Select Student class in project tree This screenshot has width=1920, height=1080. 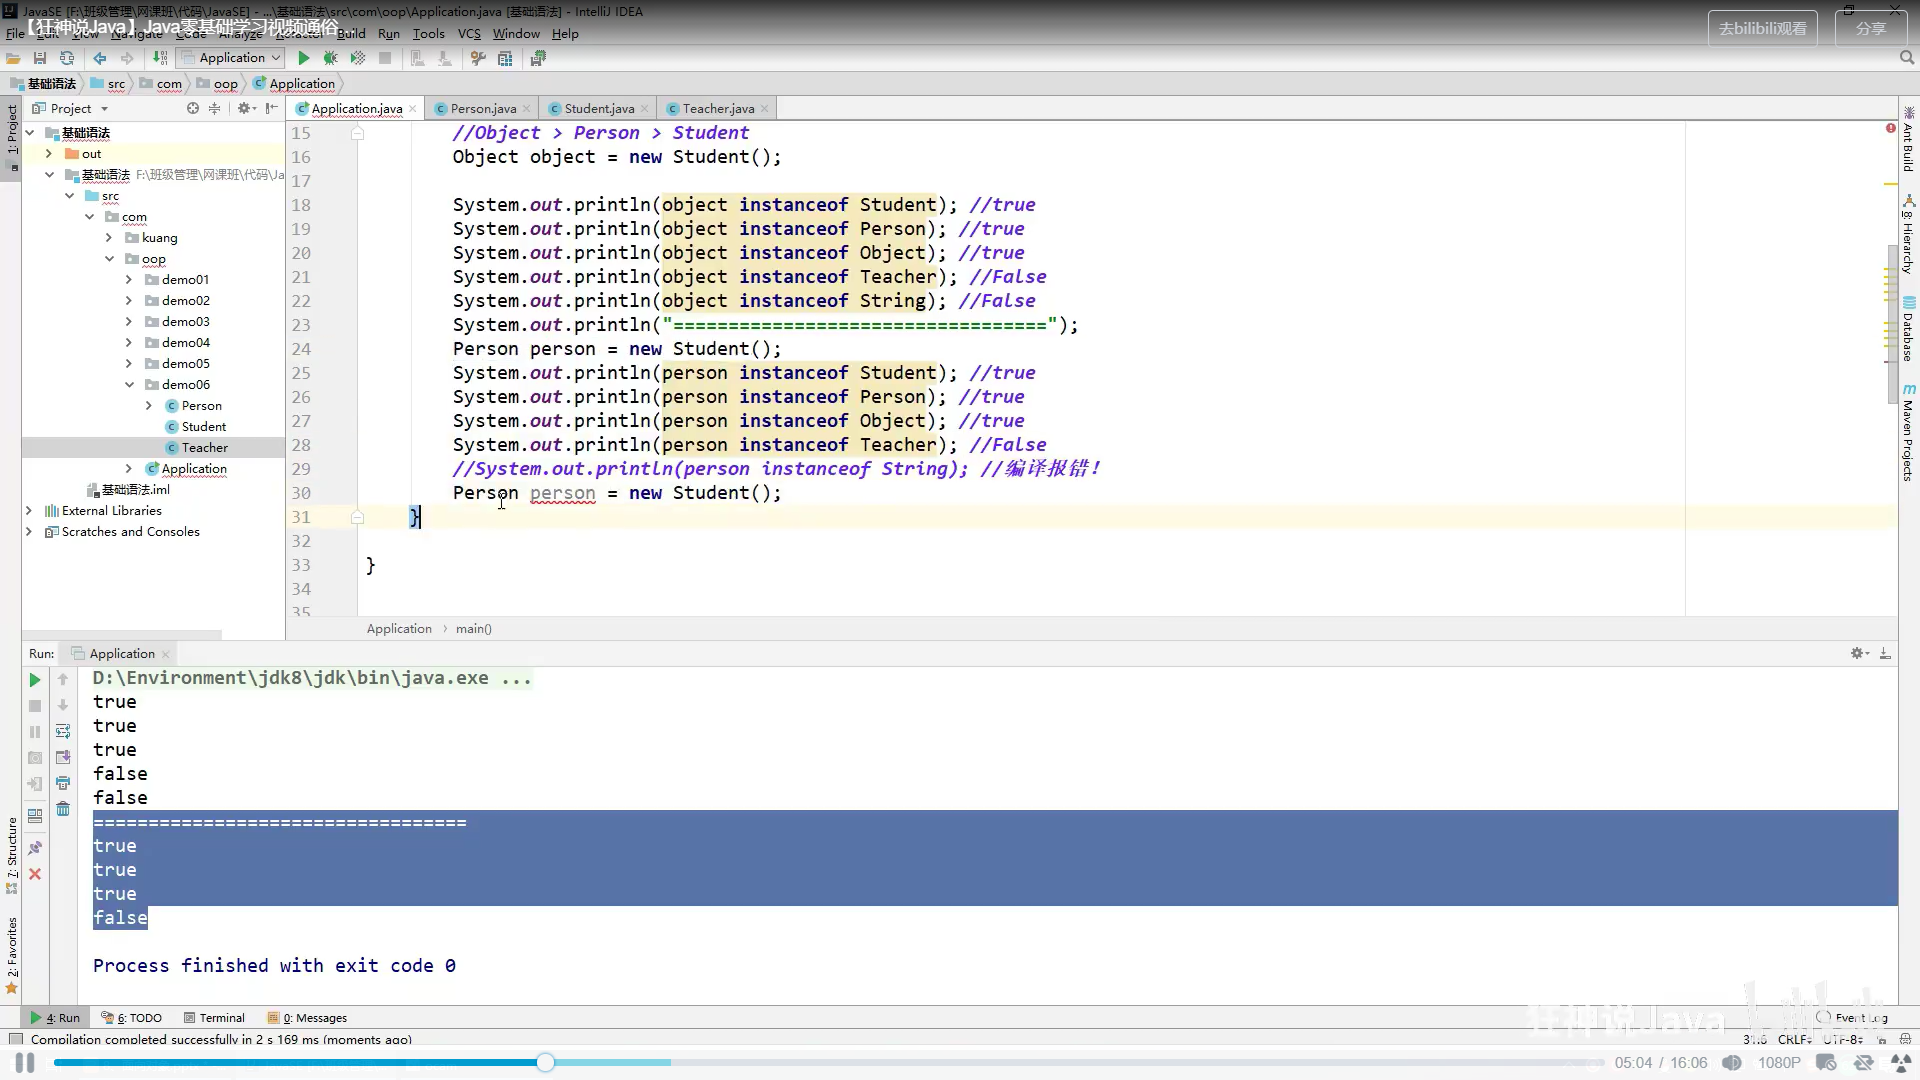(x=203, y=426)
